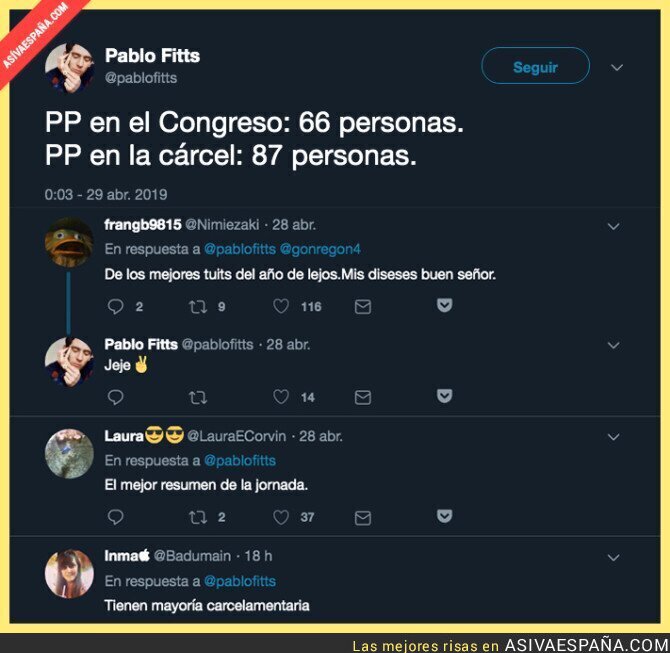Reply to frangb9815's tweet
This screenshot has height=653, width=670.
click(115, 306)
